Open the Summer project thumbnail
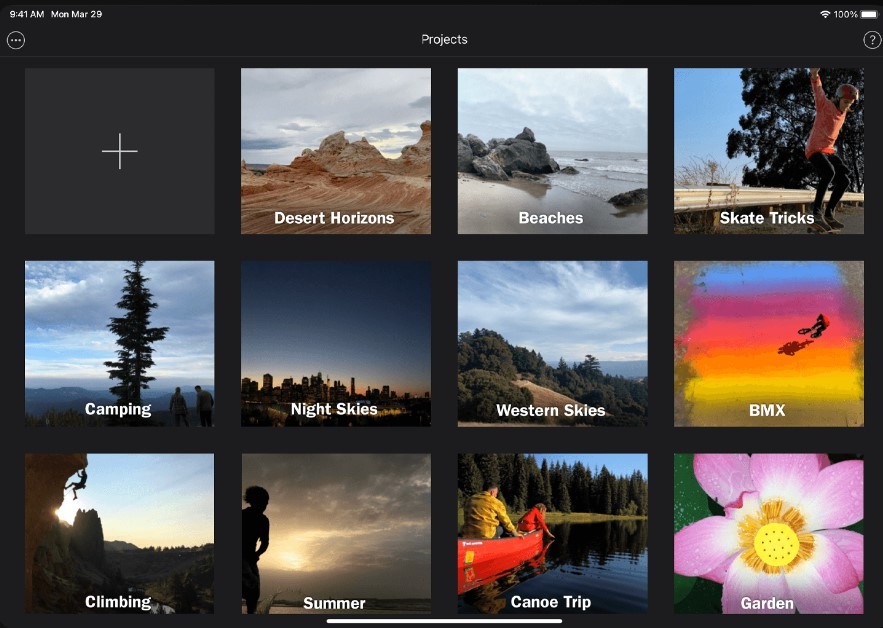This screenshot has width=883, height=628. 336,533
